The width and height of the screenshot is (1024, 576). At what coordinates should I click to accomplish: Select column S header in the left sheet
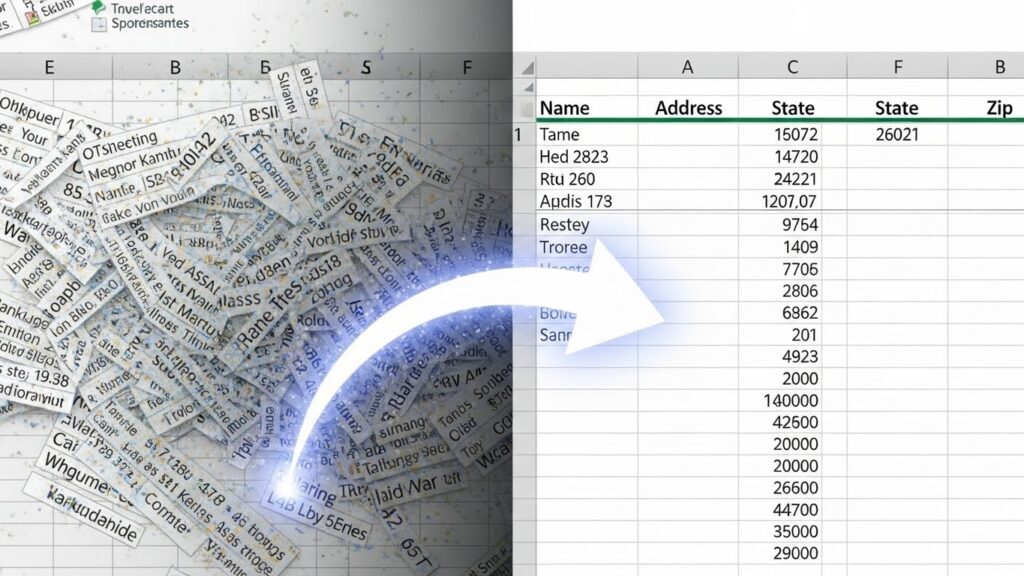tap(366, 68)
